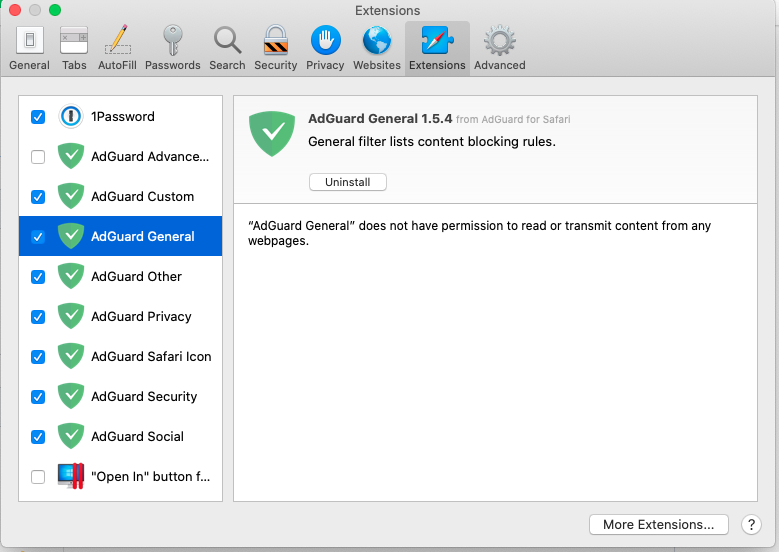Toggle the AdGuard Other checkbox
The width and height of the screenshot is (779, 552).
pyautogui.click(x=38, y=277)
